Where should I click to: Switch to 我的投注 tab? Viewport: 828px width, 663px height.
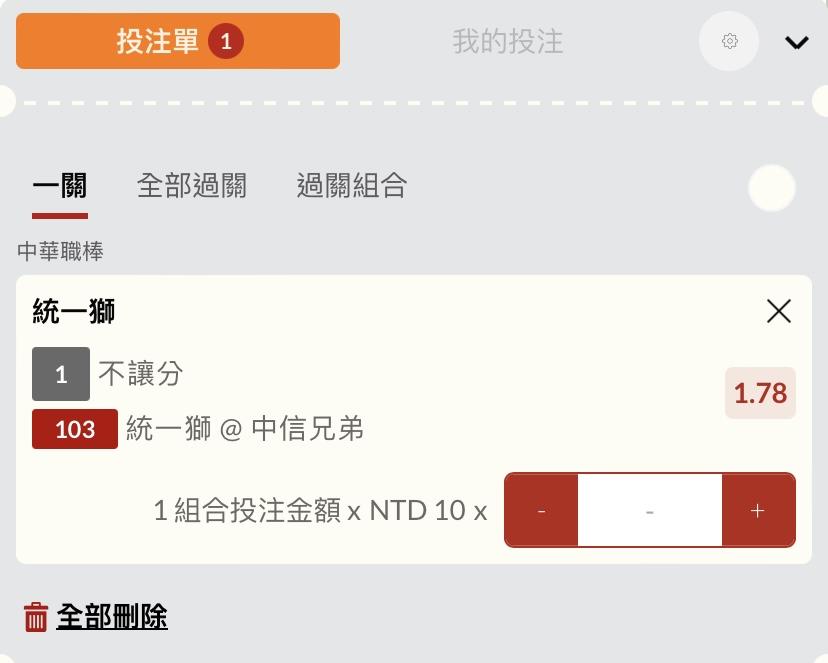point(507,41)
